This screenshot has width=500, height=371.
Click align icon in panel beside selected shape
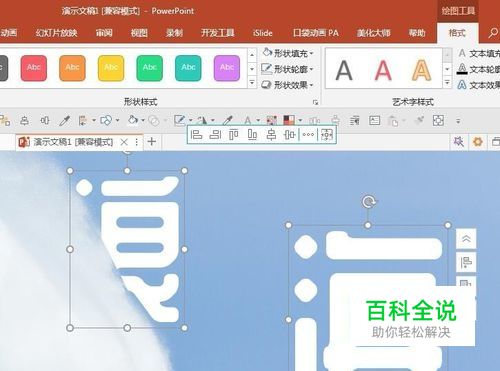466,262
